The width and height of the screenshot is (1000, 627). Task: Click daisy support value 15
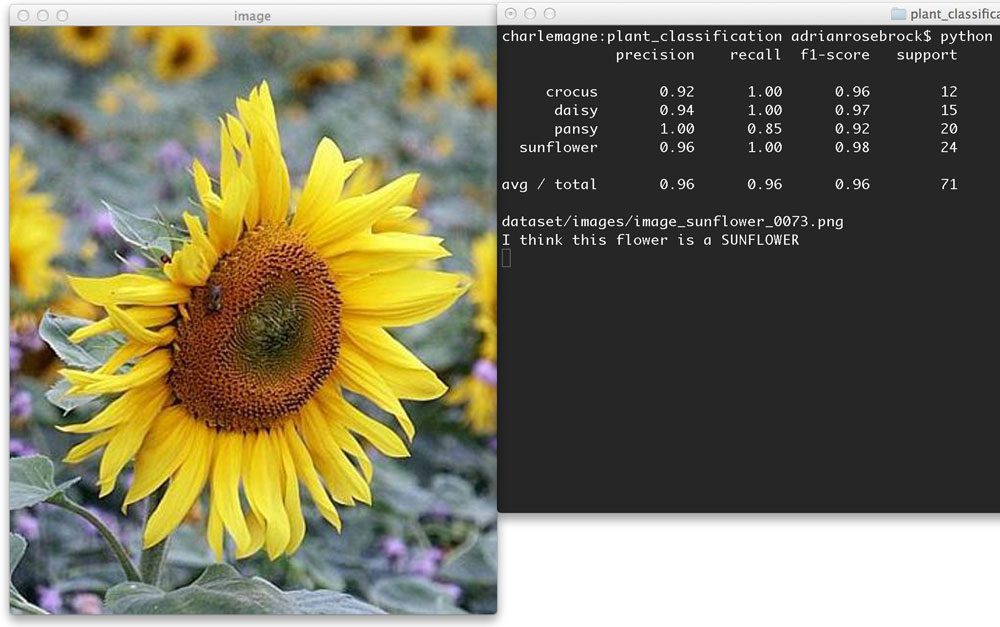949,110
